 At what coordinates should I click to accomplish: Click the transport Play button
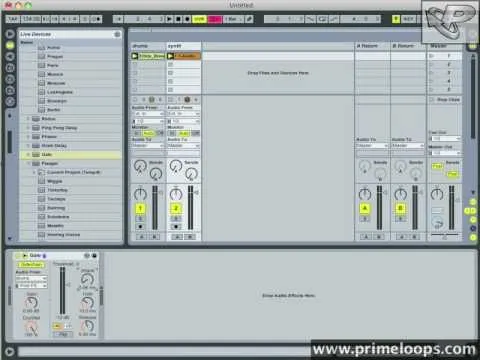coord(169,19)
